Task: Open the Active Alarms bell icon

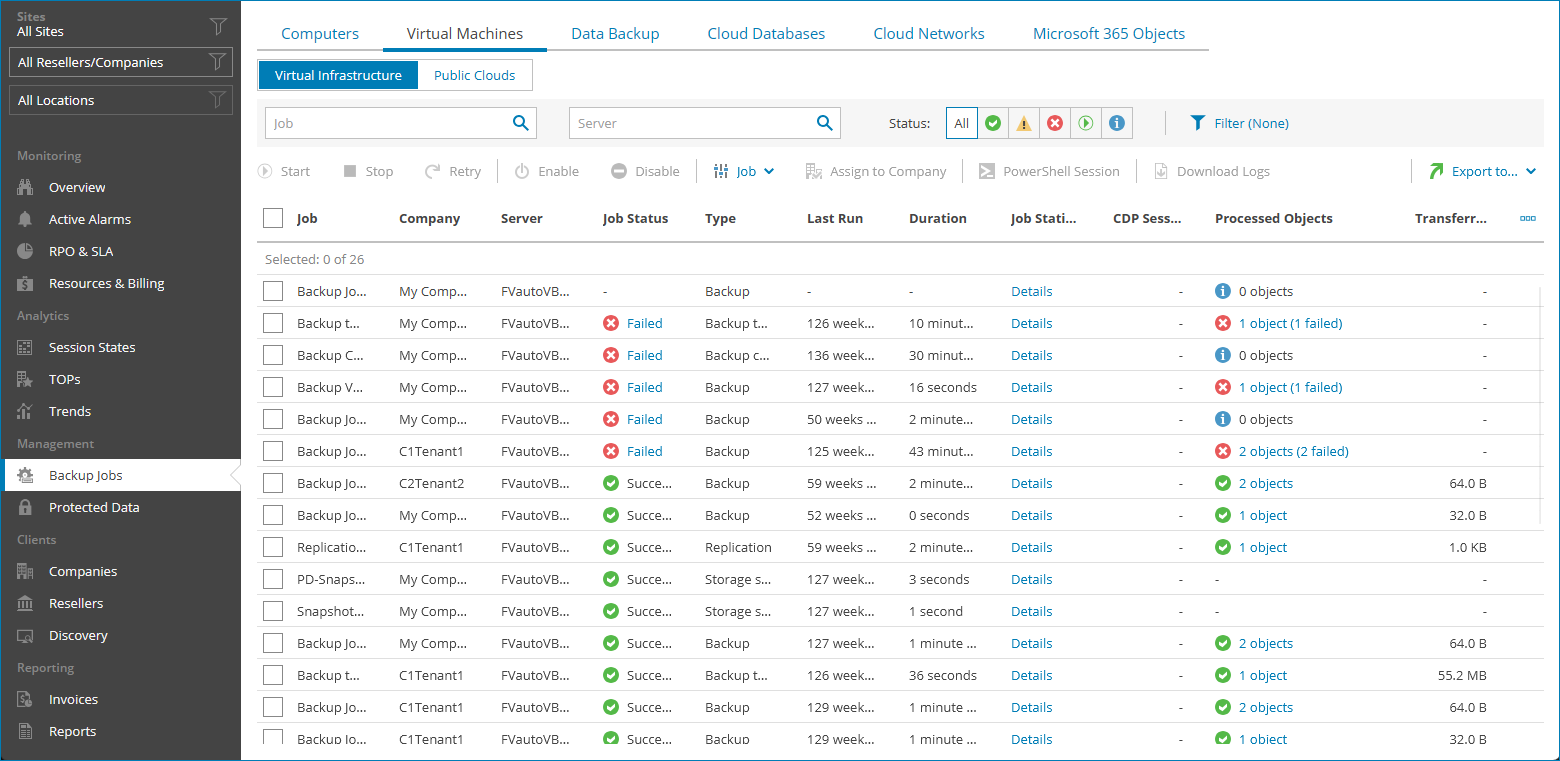Action: tap(26, 219)
